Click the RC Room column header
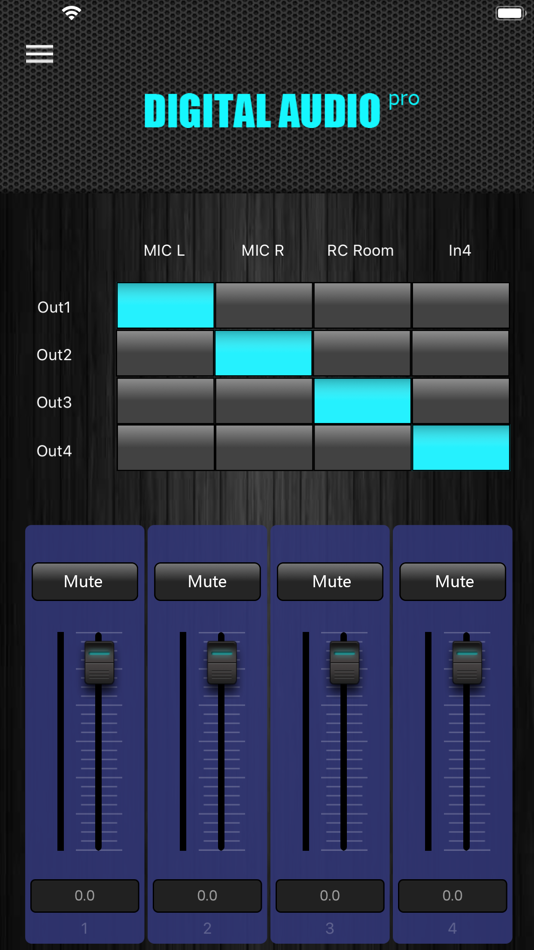 361,250
